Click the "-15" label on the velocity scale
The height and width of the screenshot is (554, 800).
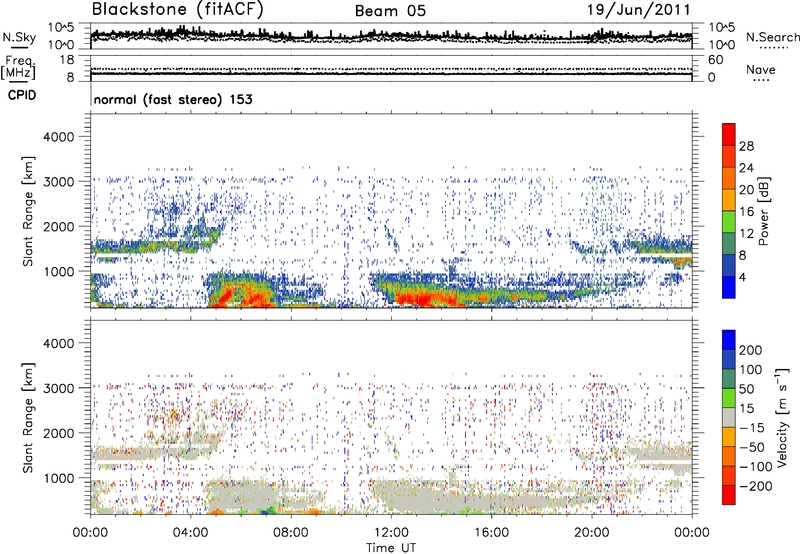point(752,428)
